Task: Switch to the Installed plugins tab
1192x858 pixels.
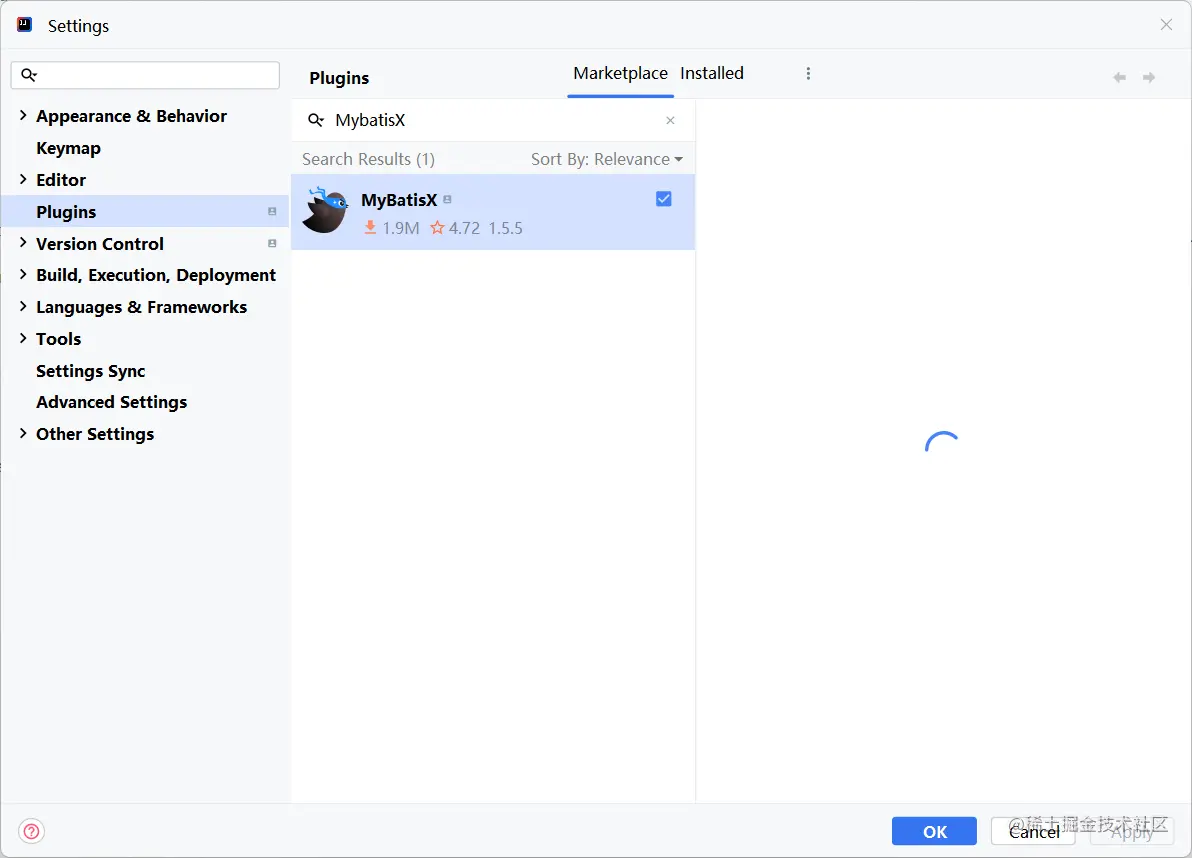Action: coord(712,74)
